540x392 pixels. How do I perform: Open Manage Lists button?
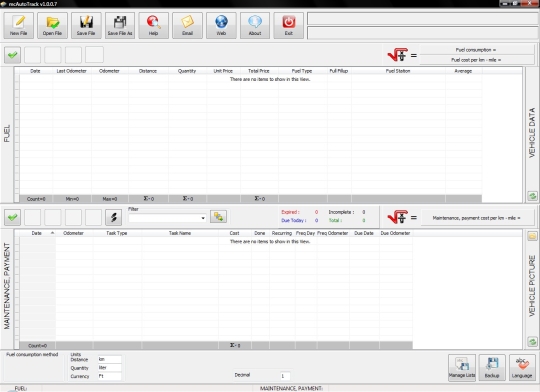[x=462, y=368]
